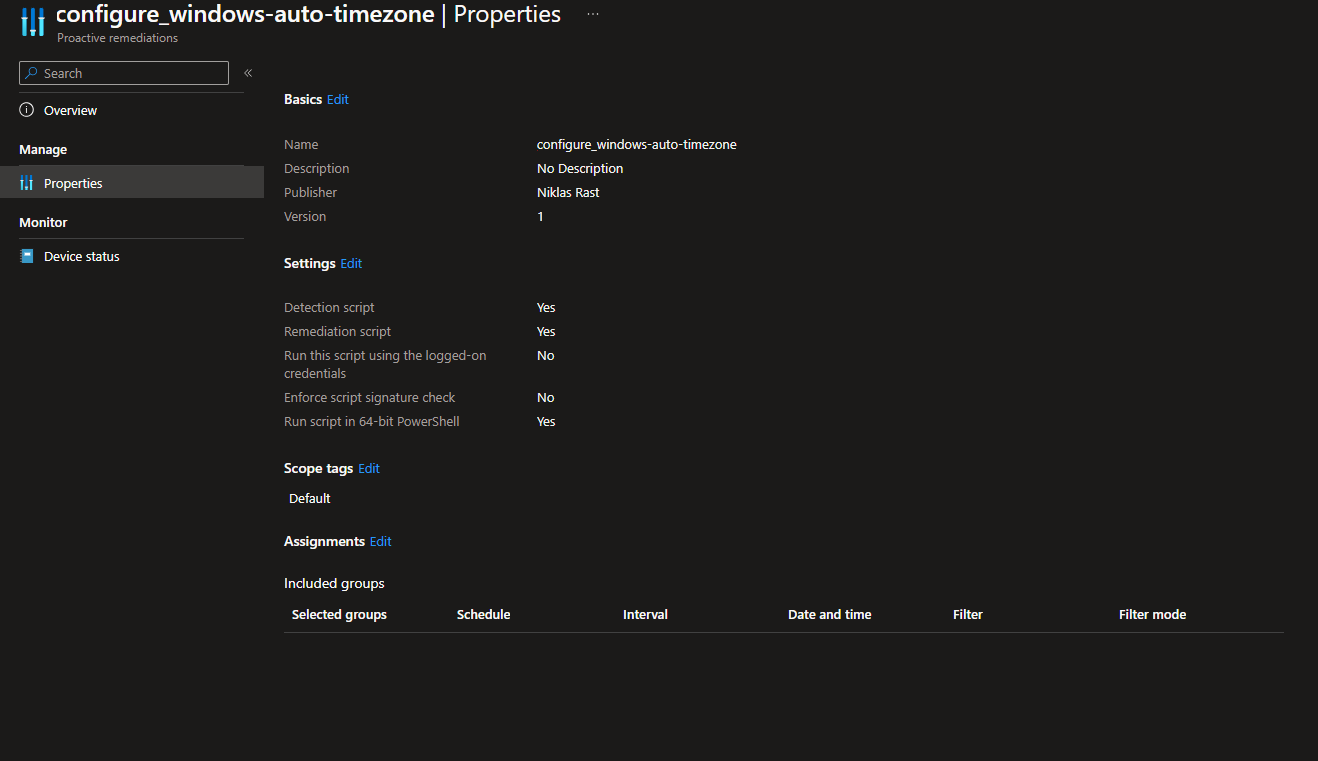The image size is (1318, 761).
Task: Open the ellipsis more options menu
Action: pos(593,15)
